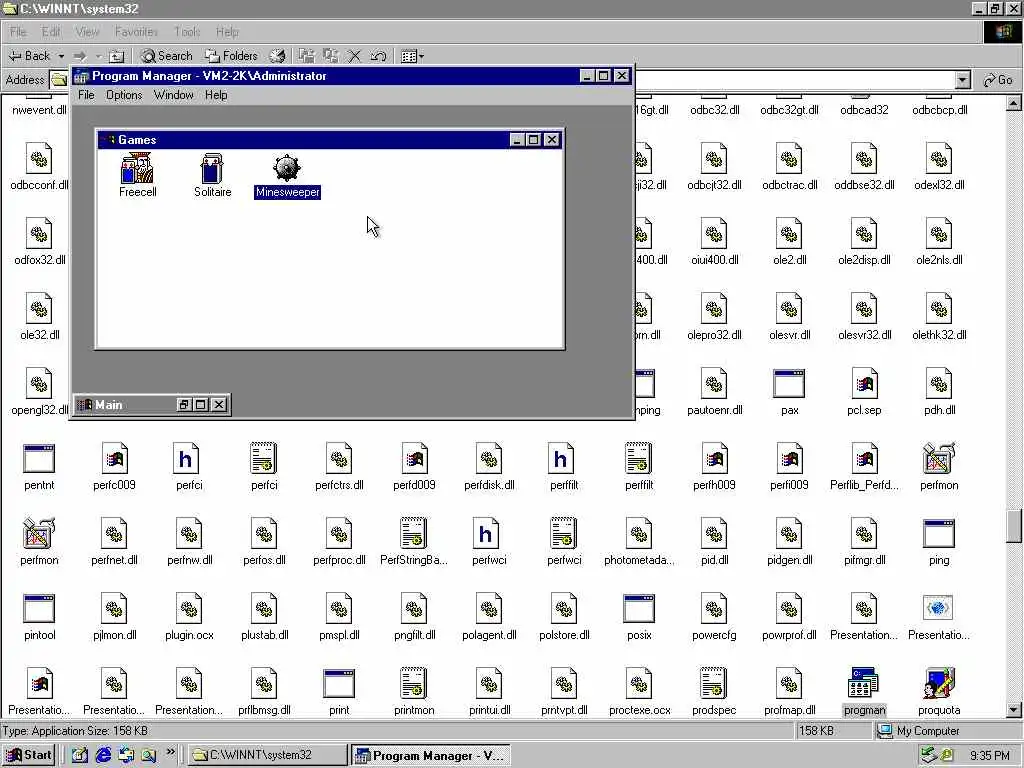
Task: Select the olepro32.dll file icon
Action: click(x=714, y=308)
